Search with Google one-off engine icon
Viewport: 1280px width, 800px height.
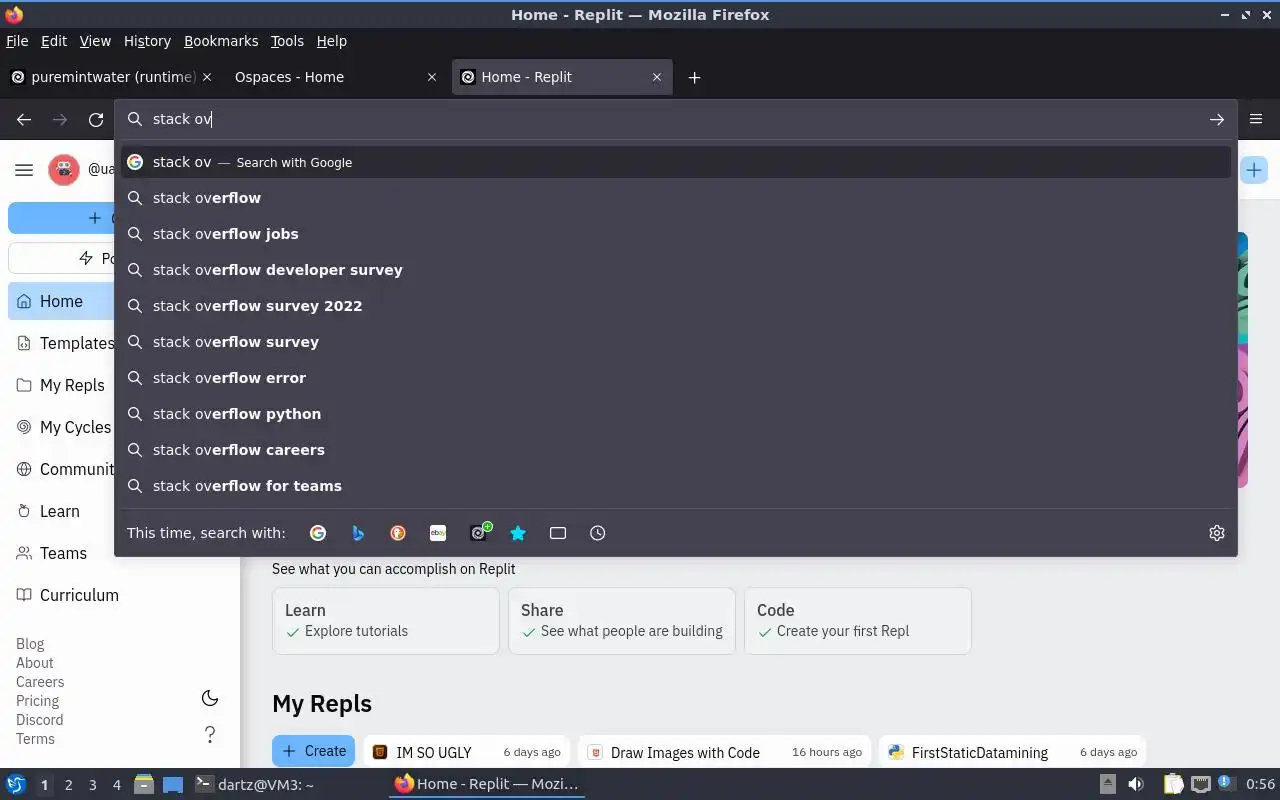click(x=318, y=533)
